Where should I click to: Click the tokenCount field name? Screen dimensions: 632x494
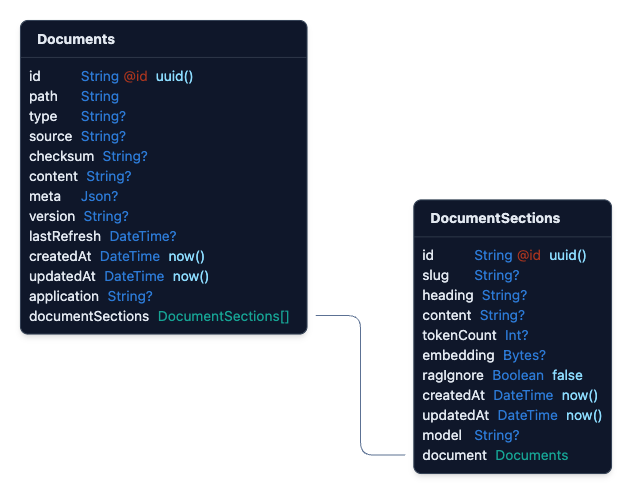click(x=459, y=335)
